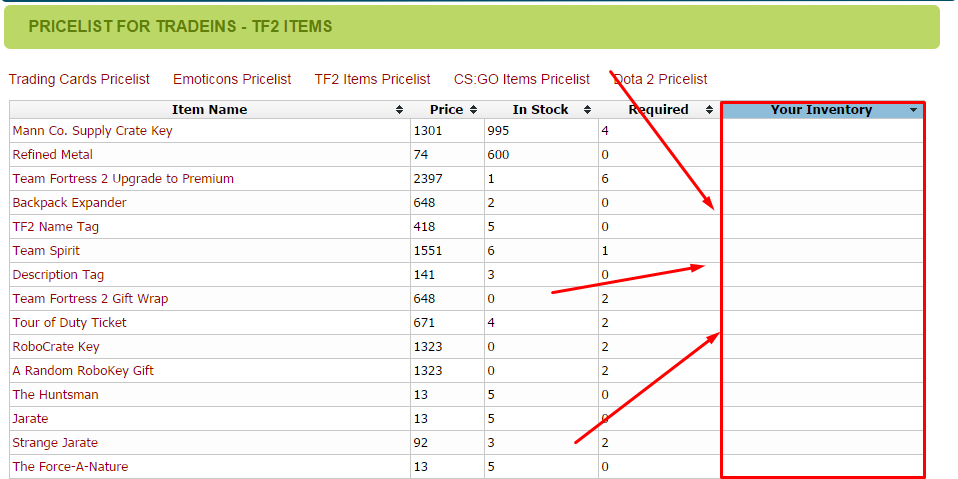958x479 pixels.
Task: Open The Force-A-Nature item link
Action: click(x=70, y=467)
